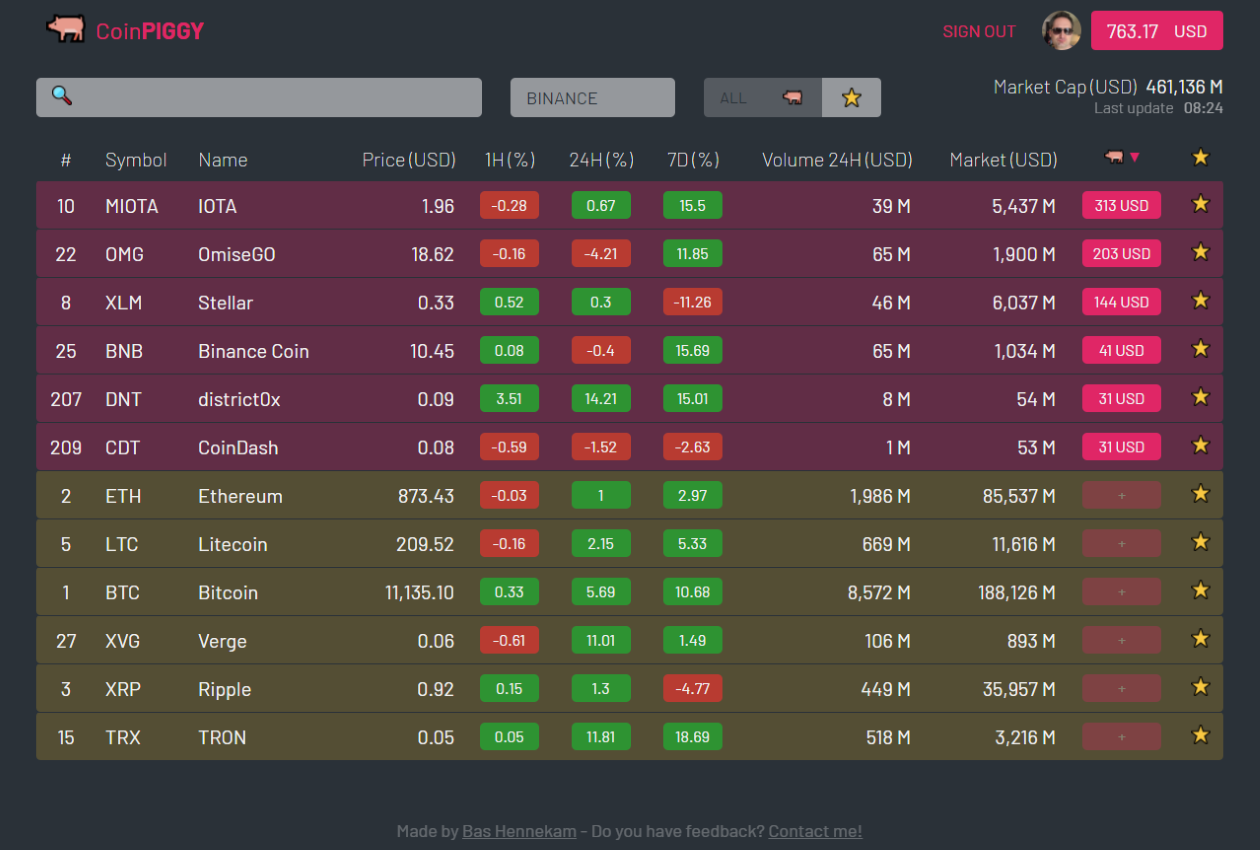Toggle favorite star for Ethereum row

[1201, 493]
